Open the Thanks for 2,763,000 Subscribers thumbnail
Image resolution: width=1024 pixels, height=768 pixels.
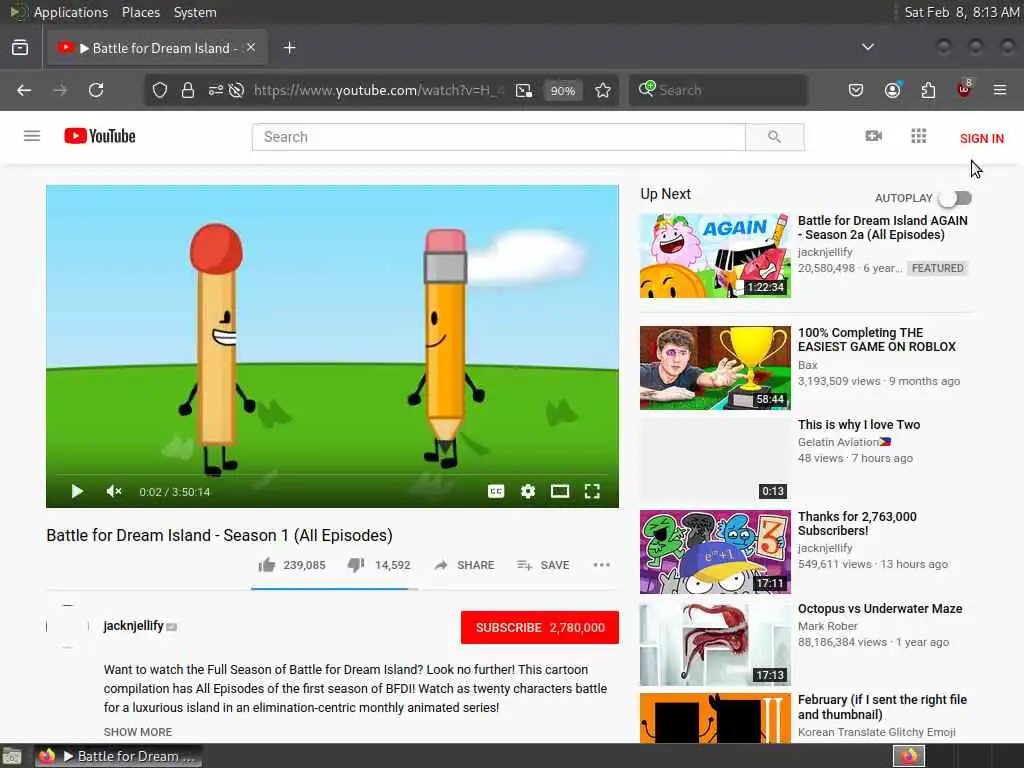tap(715, 552)
